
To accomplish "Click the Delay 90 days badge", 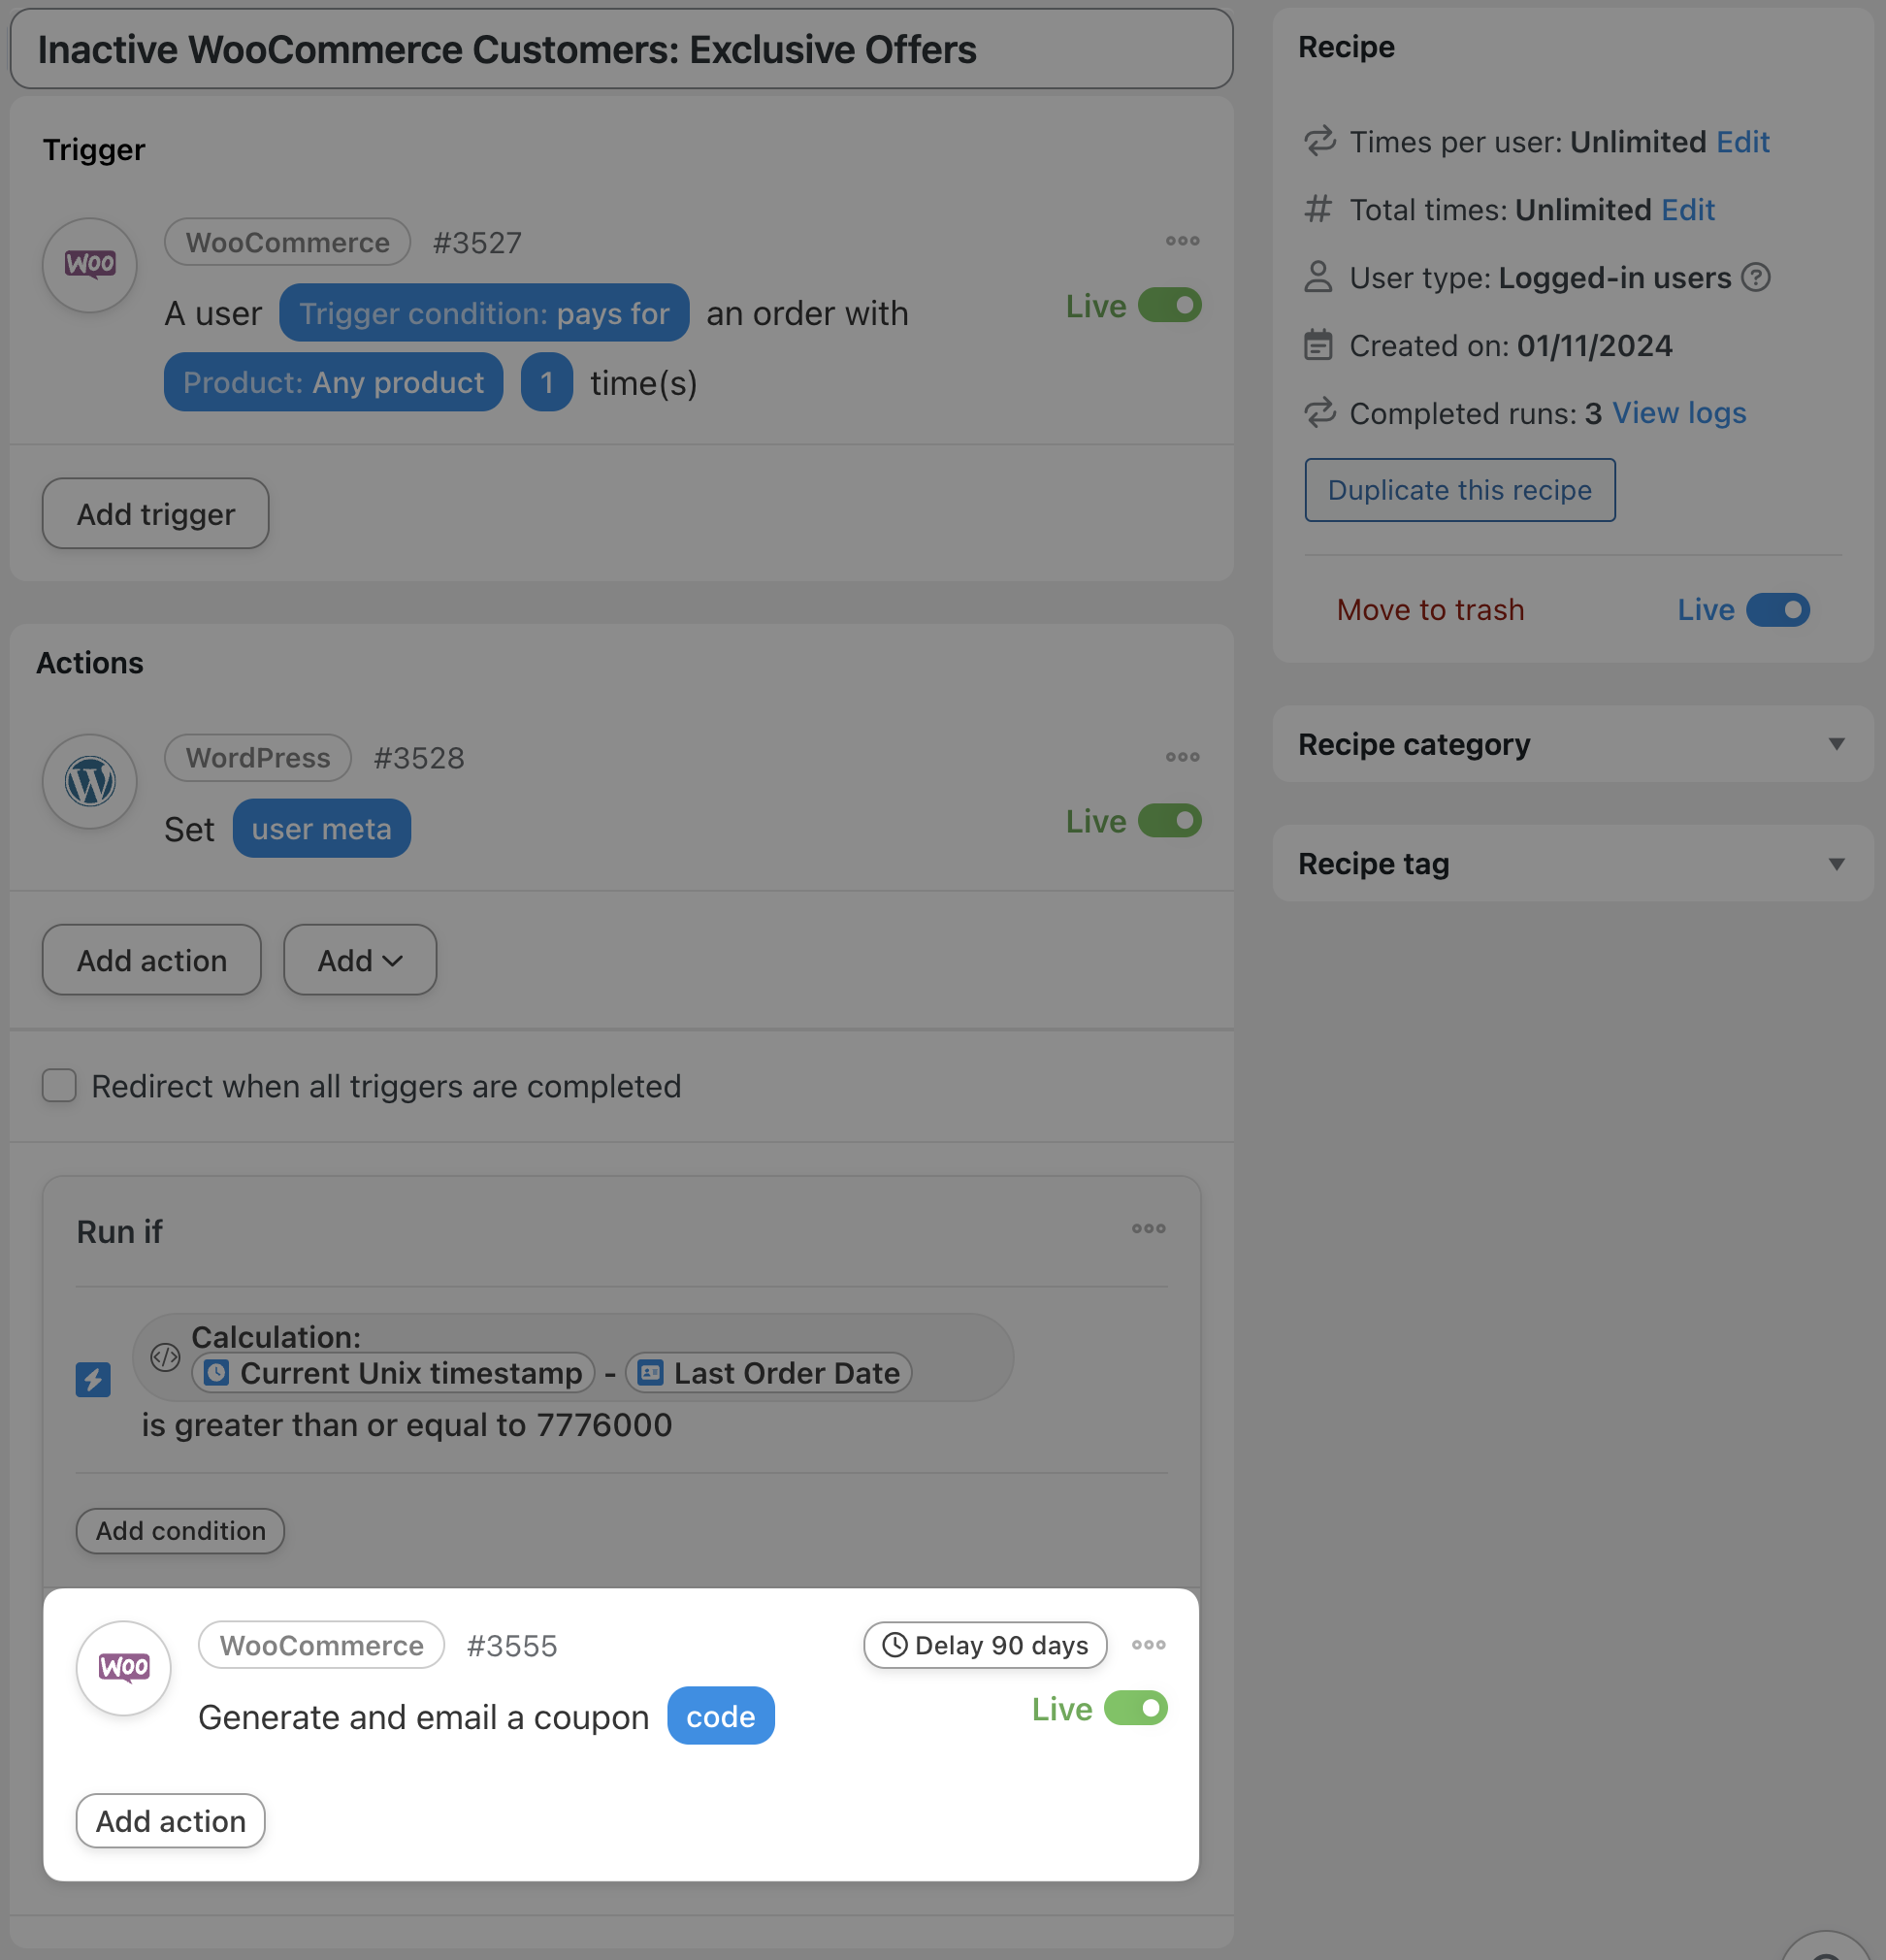I will tap(985, 1645).
